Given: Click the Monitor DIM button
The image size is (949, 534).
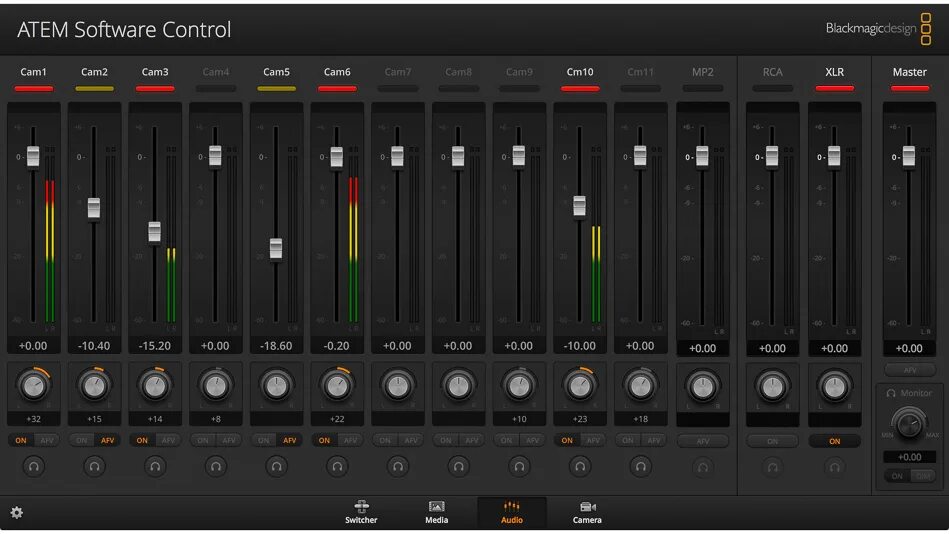Looking at the screenshot, I should pos(922,476).
